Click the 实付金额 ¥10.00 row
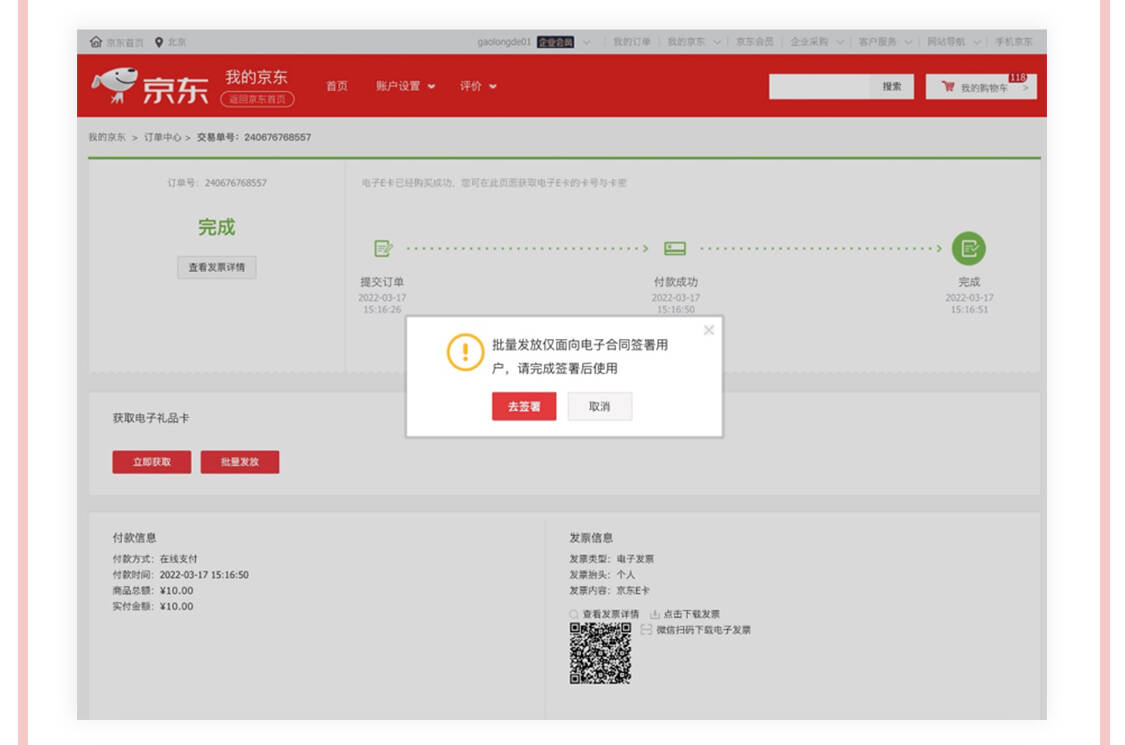Screen dimensions: 1125x745 [x=153, y=606]
